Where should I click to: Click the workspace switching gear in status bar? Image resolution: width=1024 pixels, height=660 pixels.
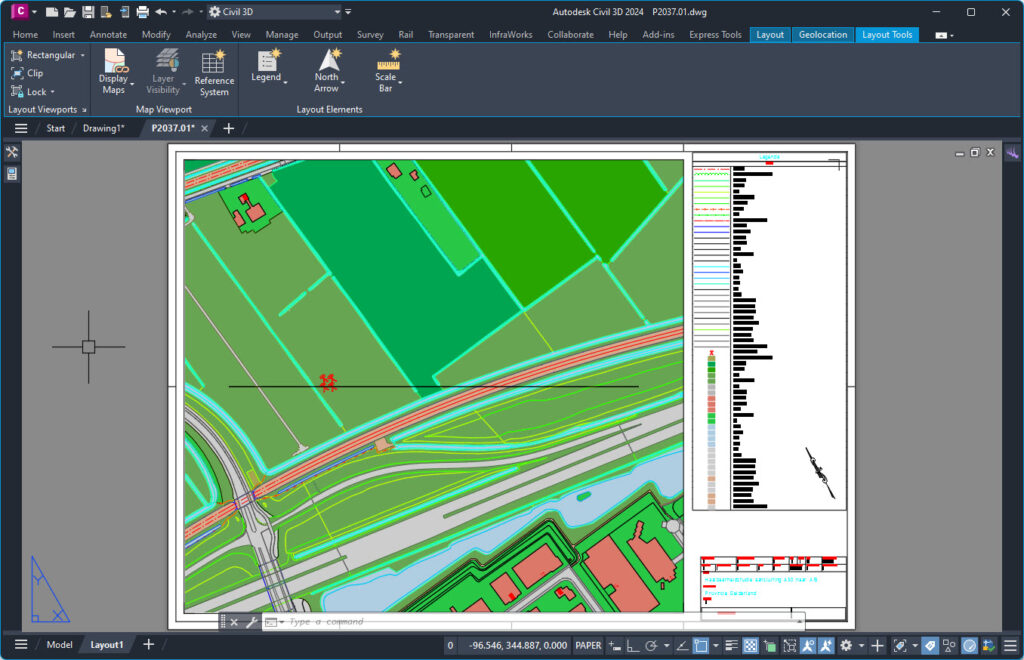click(x=846, y=646)
